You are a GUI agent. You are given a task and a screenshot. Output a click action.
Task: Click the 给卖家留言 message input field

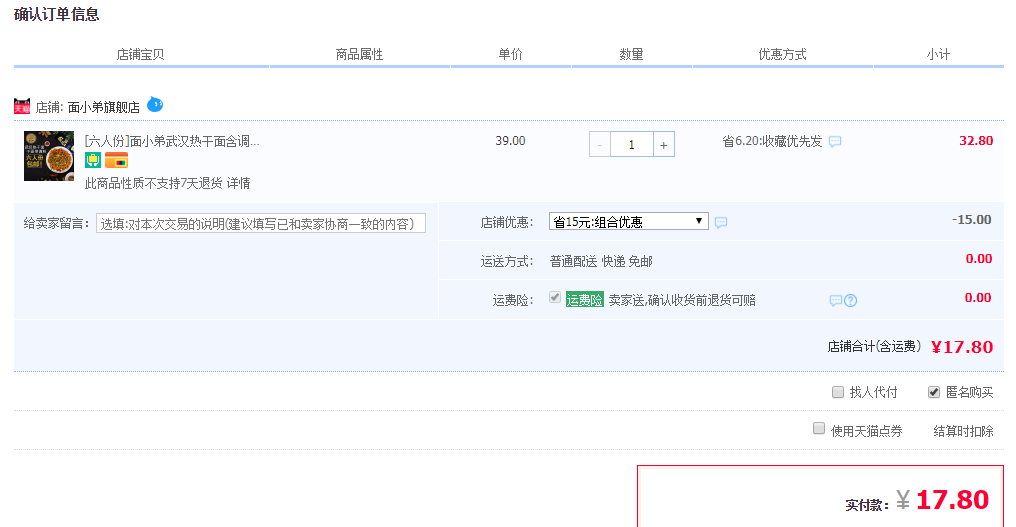click(260, 223)
